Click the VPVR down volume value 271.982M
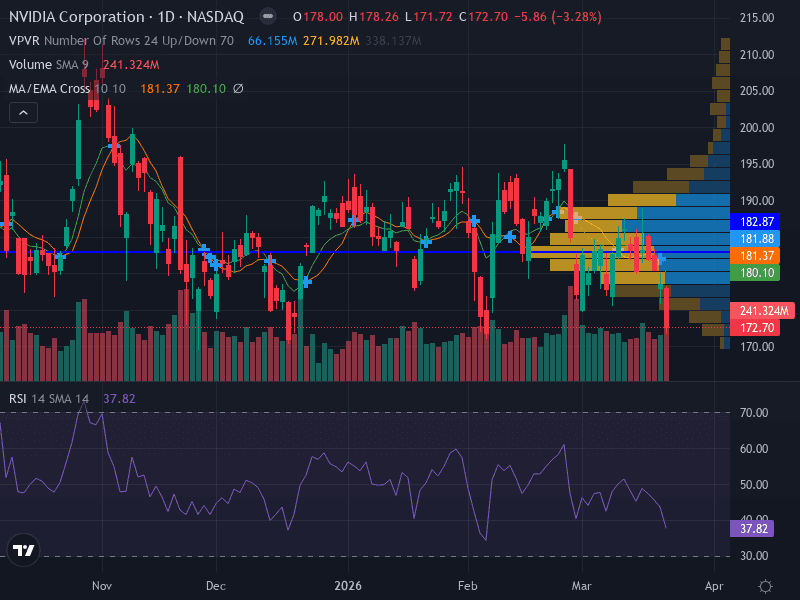 (x=331, y=41)
